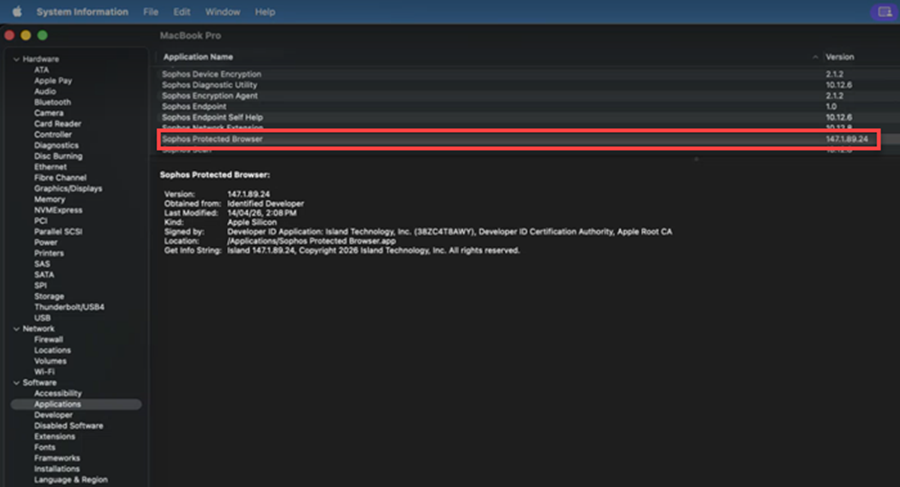Screen dimensions: 900x487
Task: Open the Window menu
Action: (222, 12)
